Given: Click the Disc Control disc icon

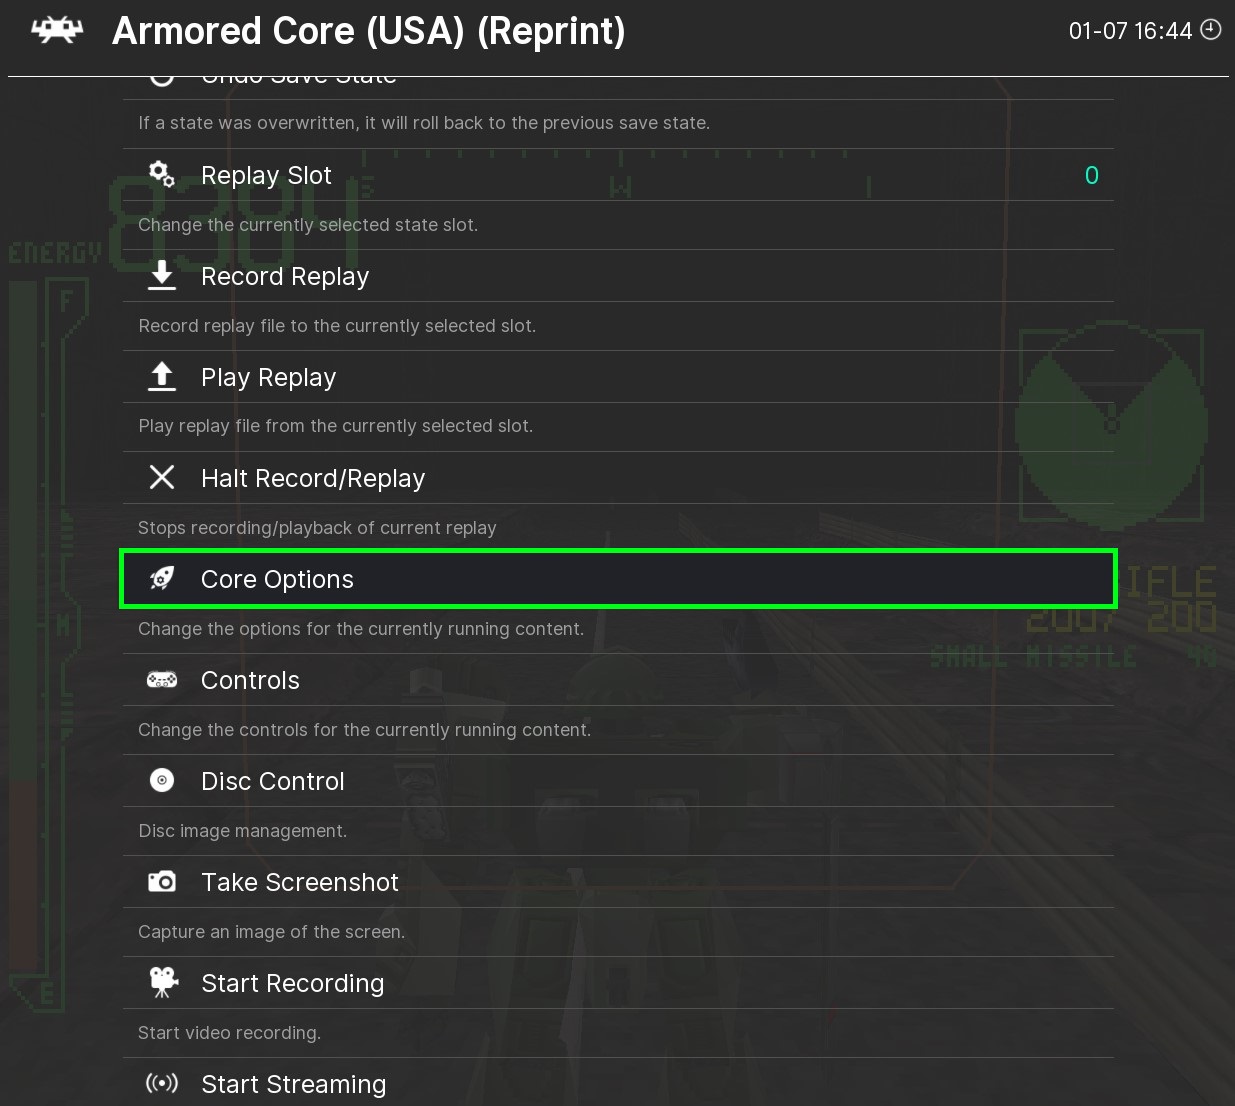Looking at the screenshot, I should tap(162, 781).
